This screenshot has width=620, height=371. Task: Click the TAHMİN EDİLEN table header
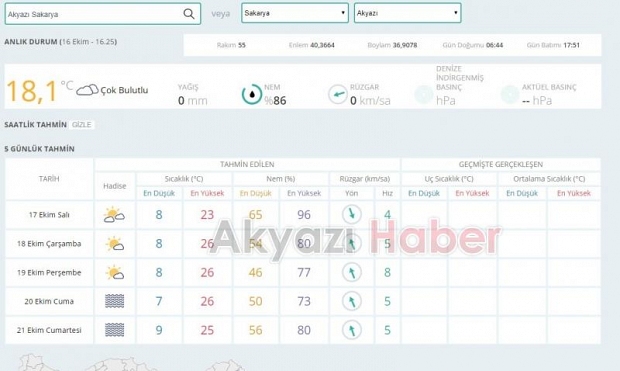pyautogui.click(x=247, y=164)
